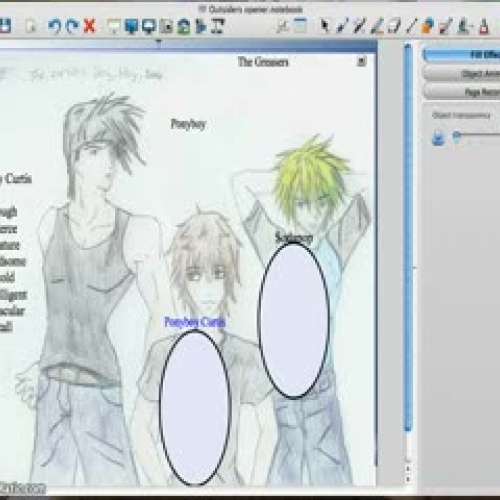Redo the last undone action
The width and height of the screenshot is (500, 500).
click(72, 26)
